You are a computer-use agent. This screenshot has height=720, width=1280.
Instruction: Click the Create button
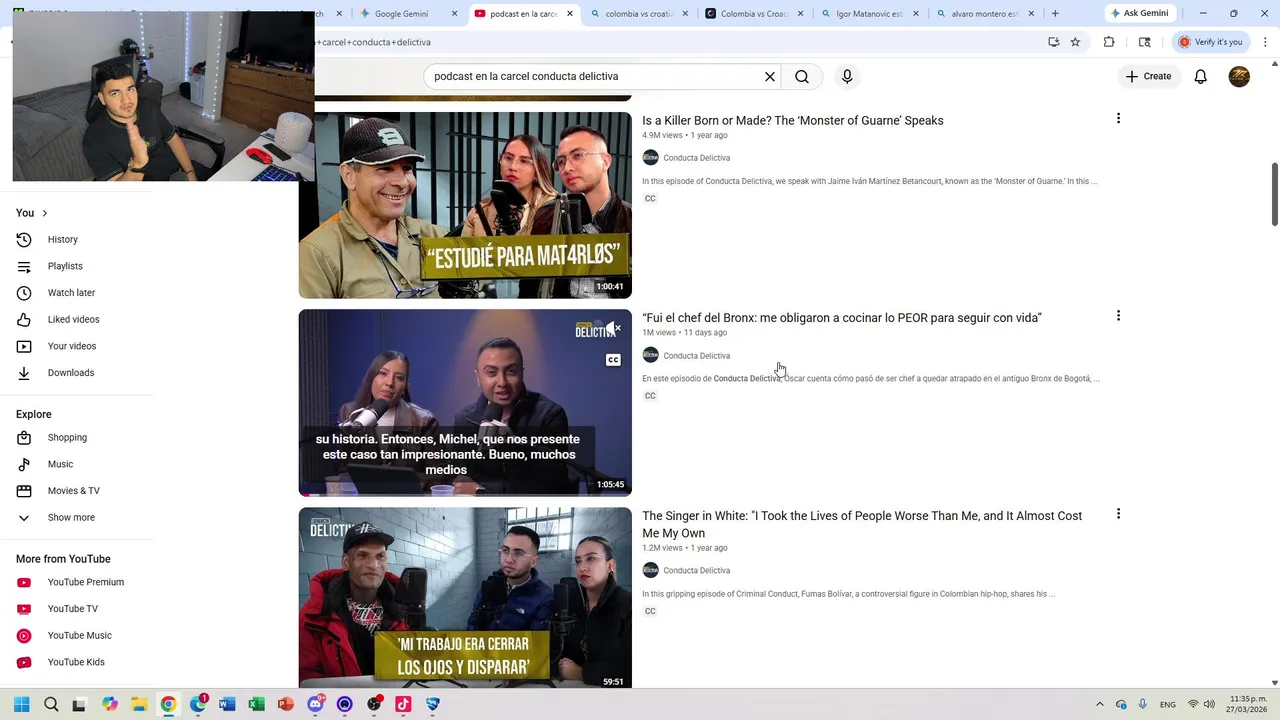(1148, 76)
